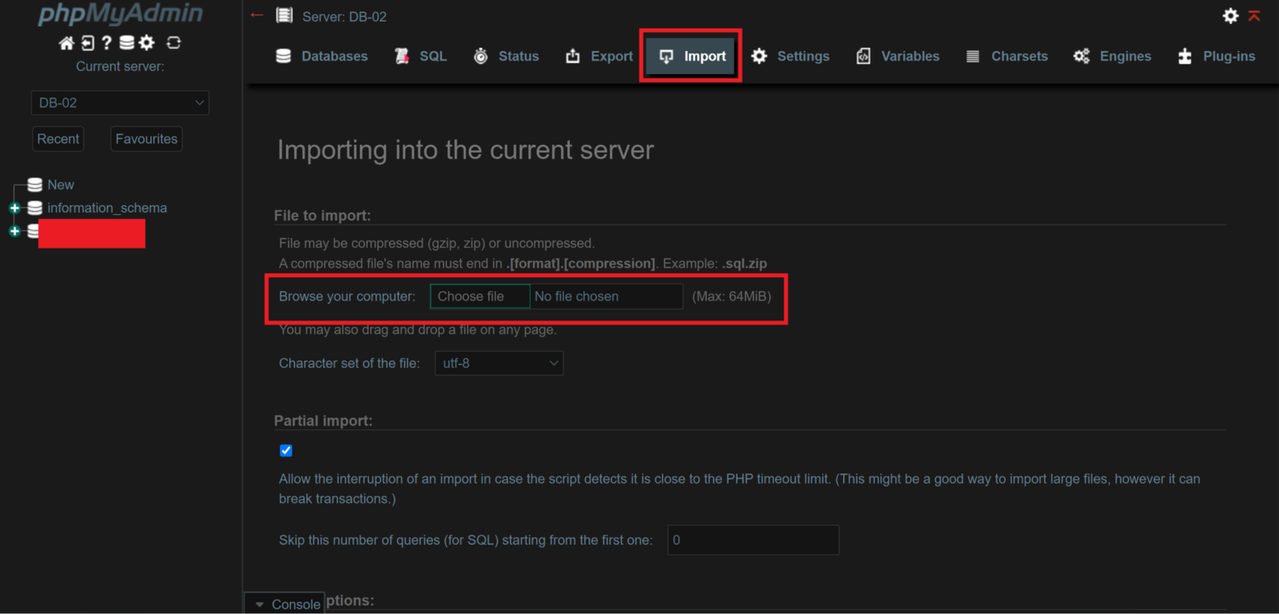Click the red back arrow beside Server
This screenshot has width=1279, height=614.
tap(257, 16)
